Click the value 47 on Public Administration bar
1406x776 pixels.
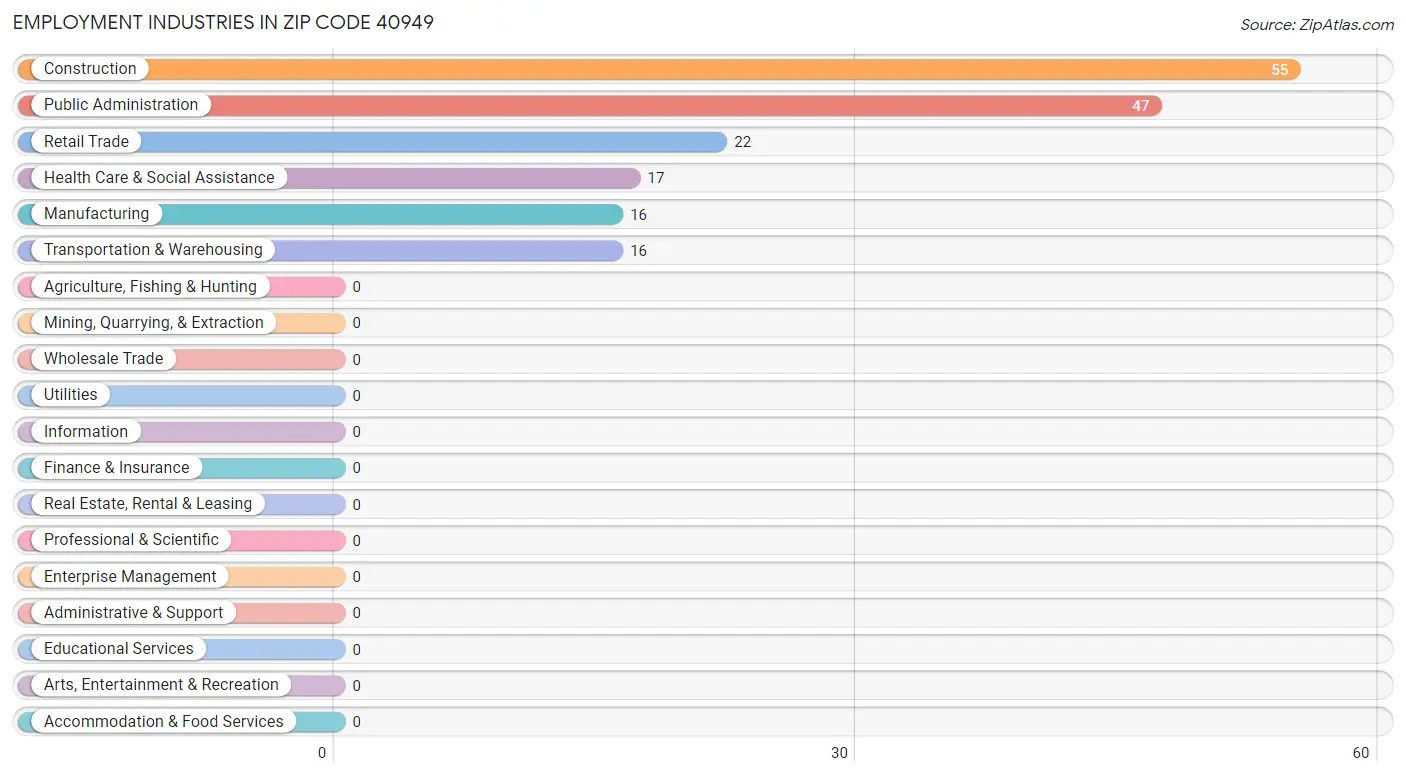tap(1141, 106)
